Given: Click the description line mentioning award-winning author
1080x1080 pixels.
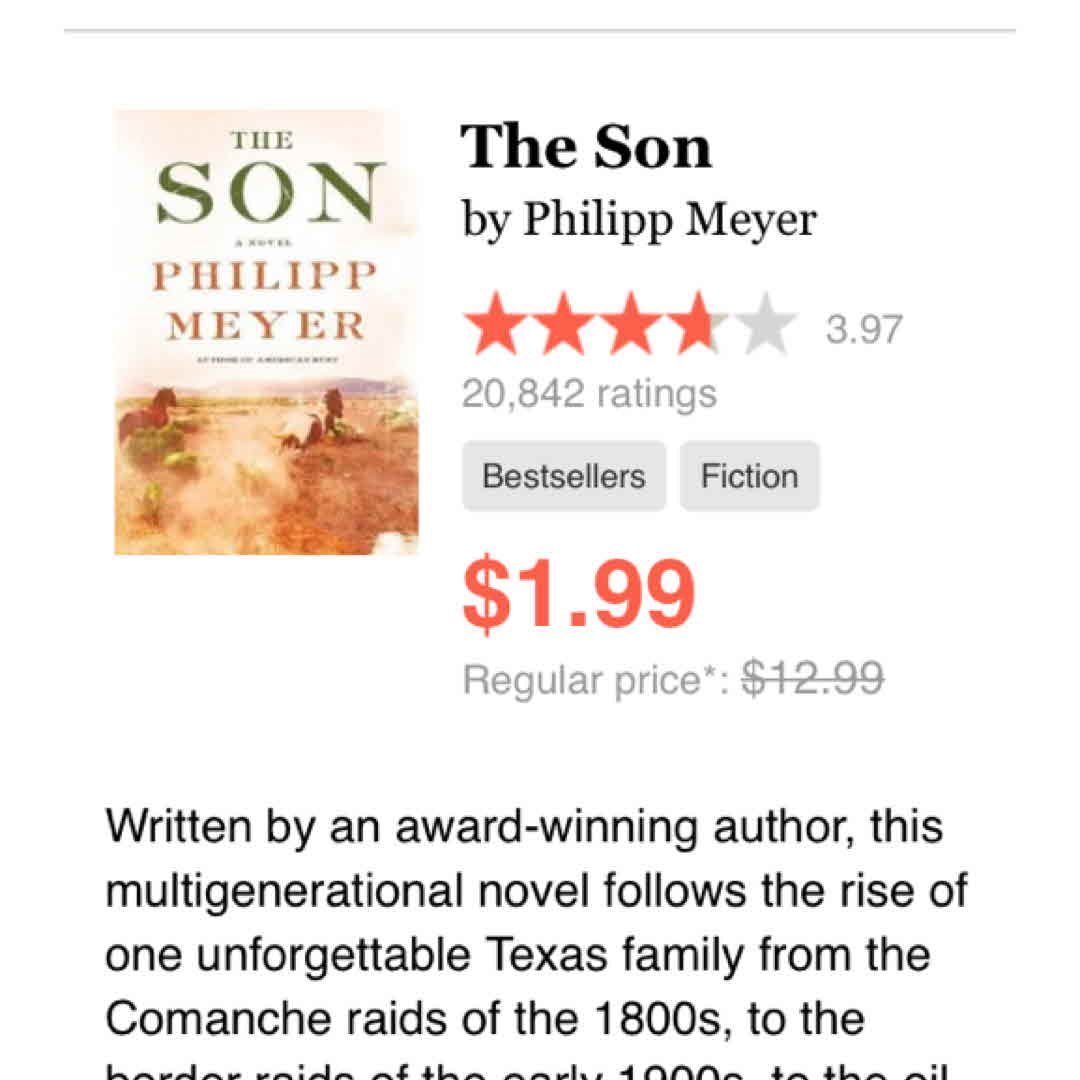Looking at the screenshot, I should tap(524, 827).
